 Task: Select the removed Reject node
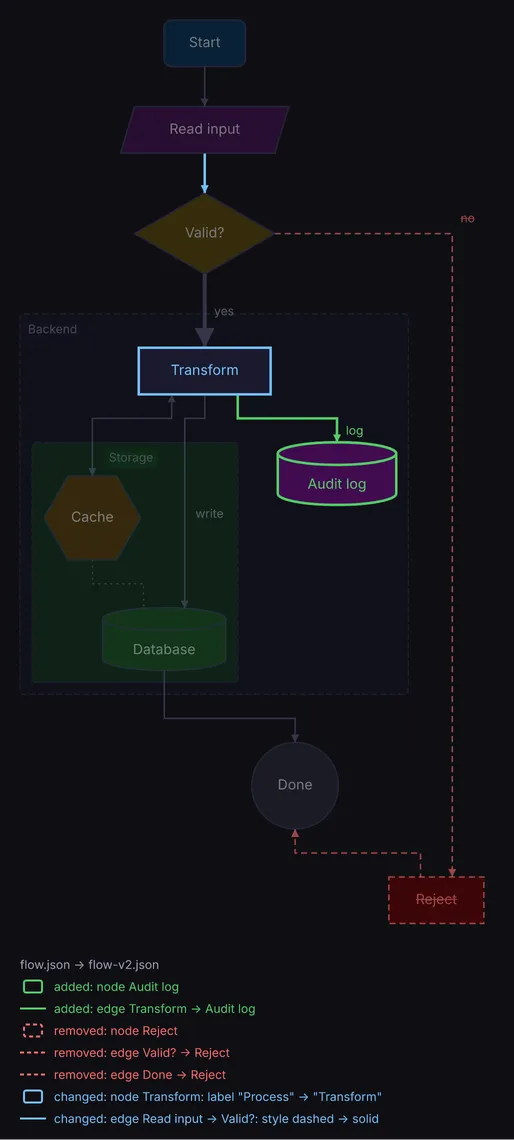[436, 900]
